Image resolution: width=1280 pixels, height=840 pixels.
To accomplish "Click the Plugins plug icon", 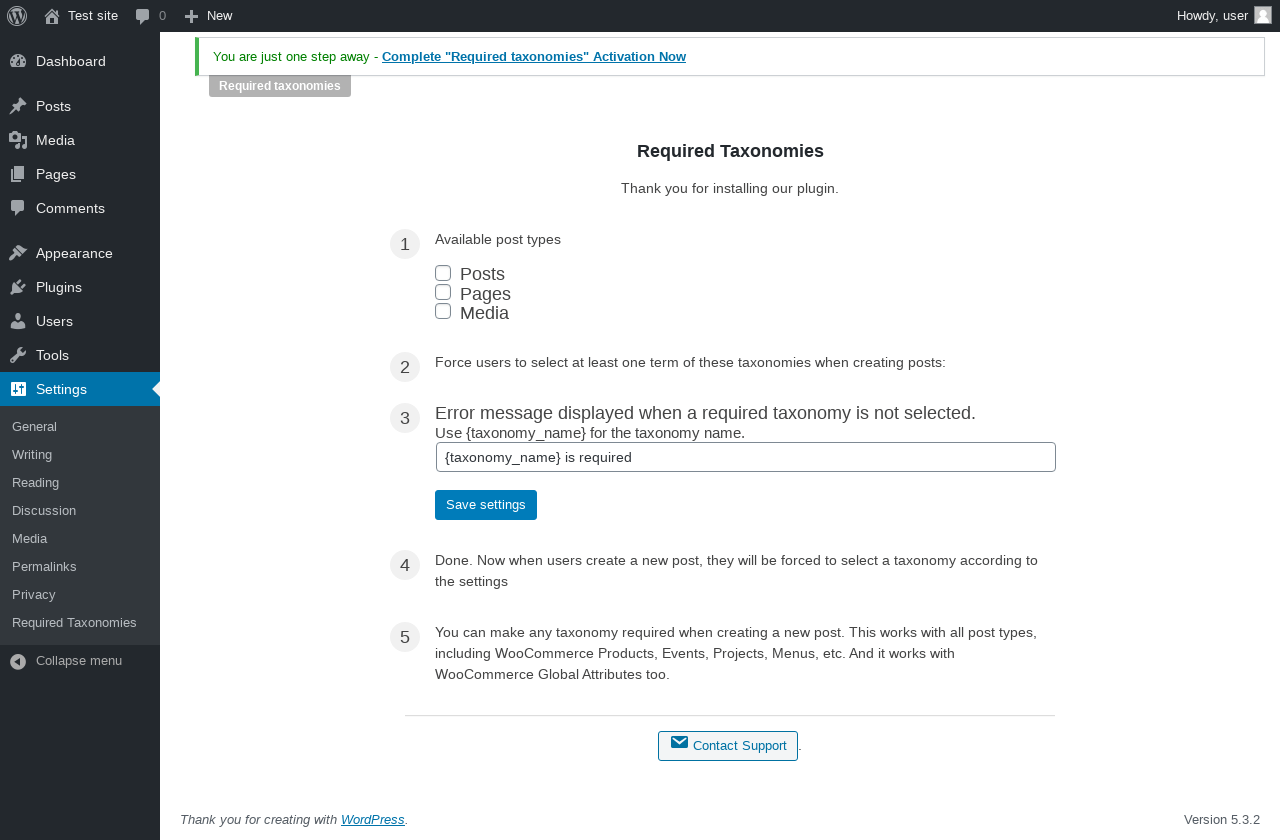I will [18, 287].
